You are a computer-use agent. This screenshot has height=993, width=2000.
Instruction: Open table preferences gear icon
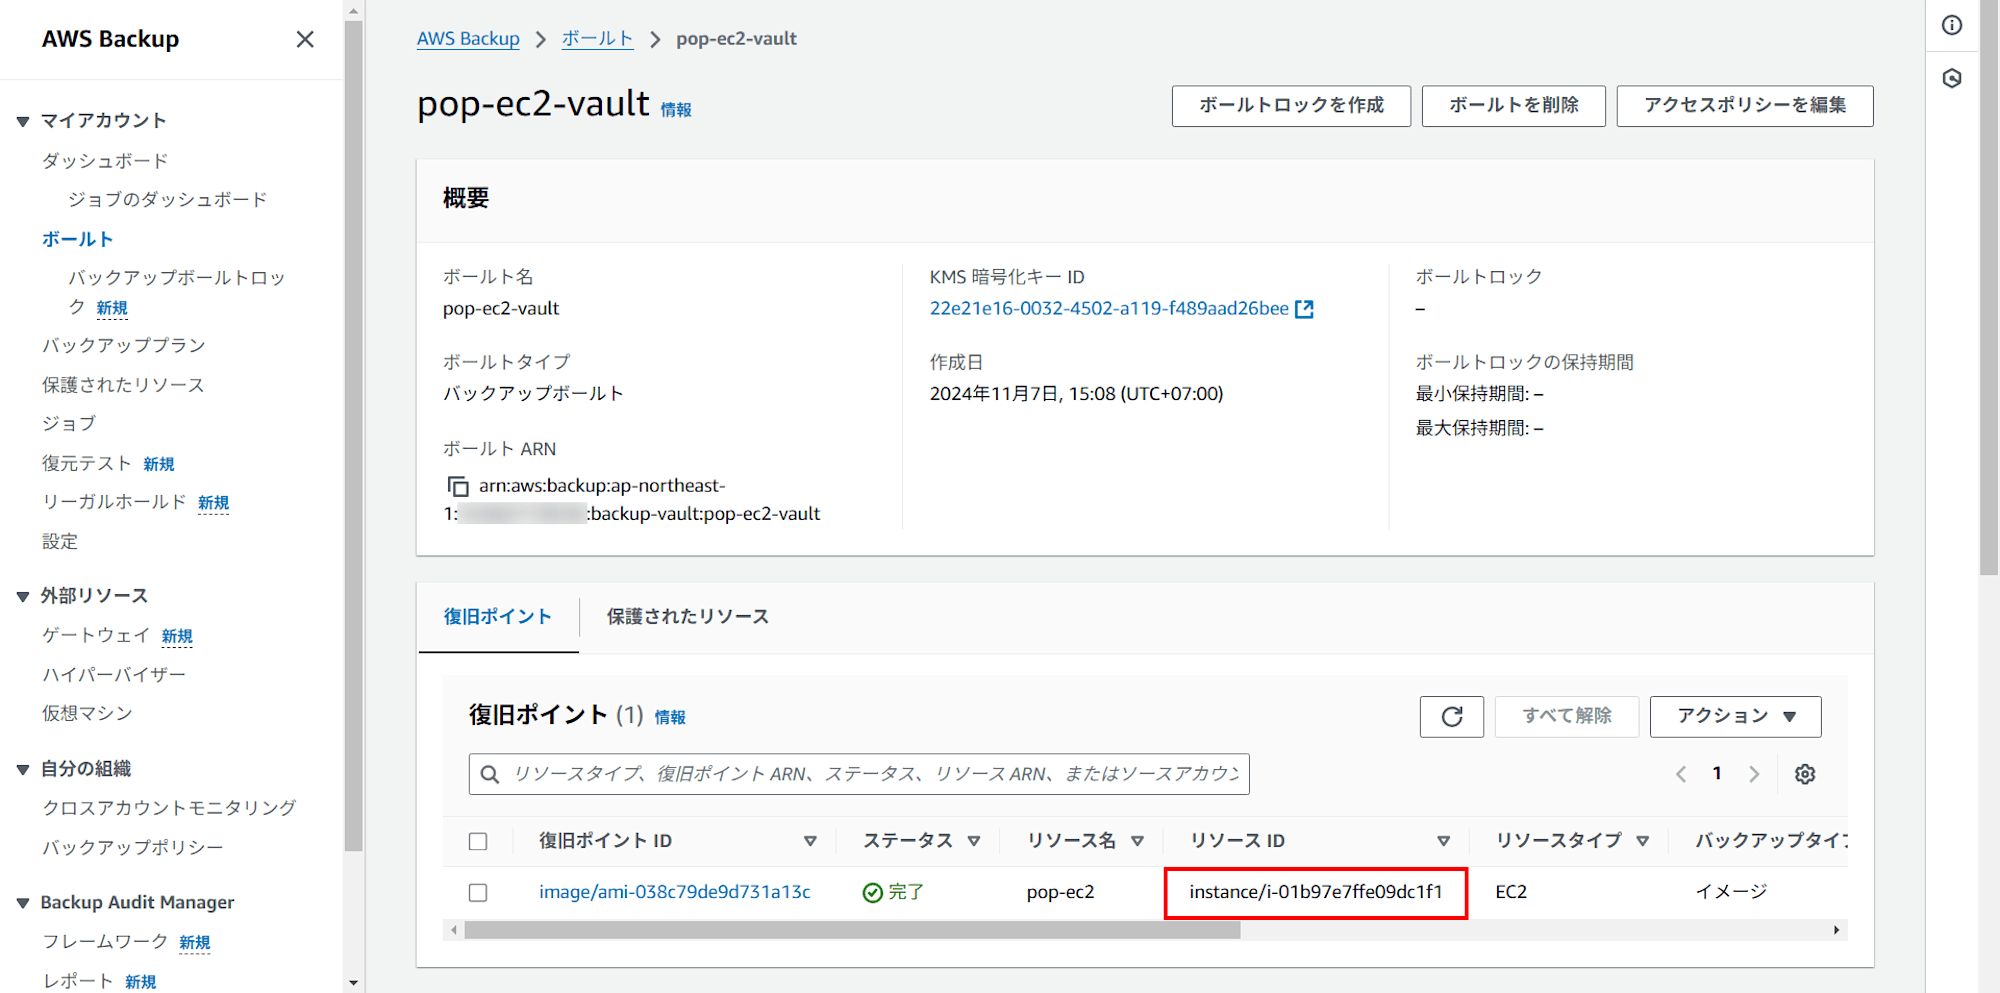[x=1805, y=774]
